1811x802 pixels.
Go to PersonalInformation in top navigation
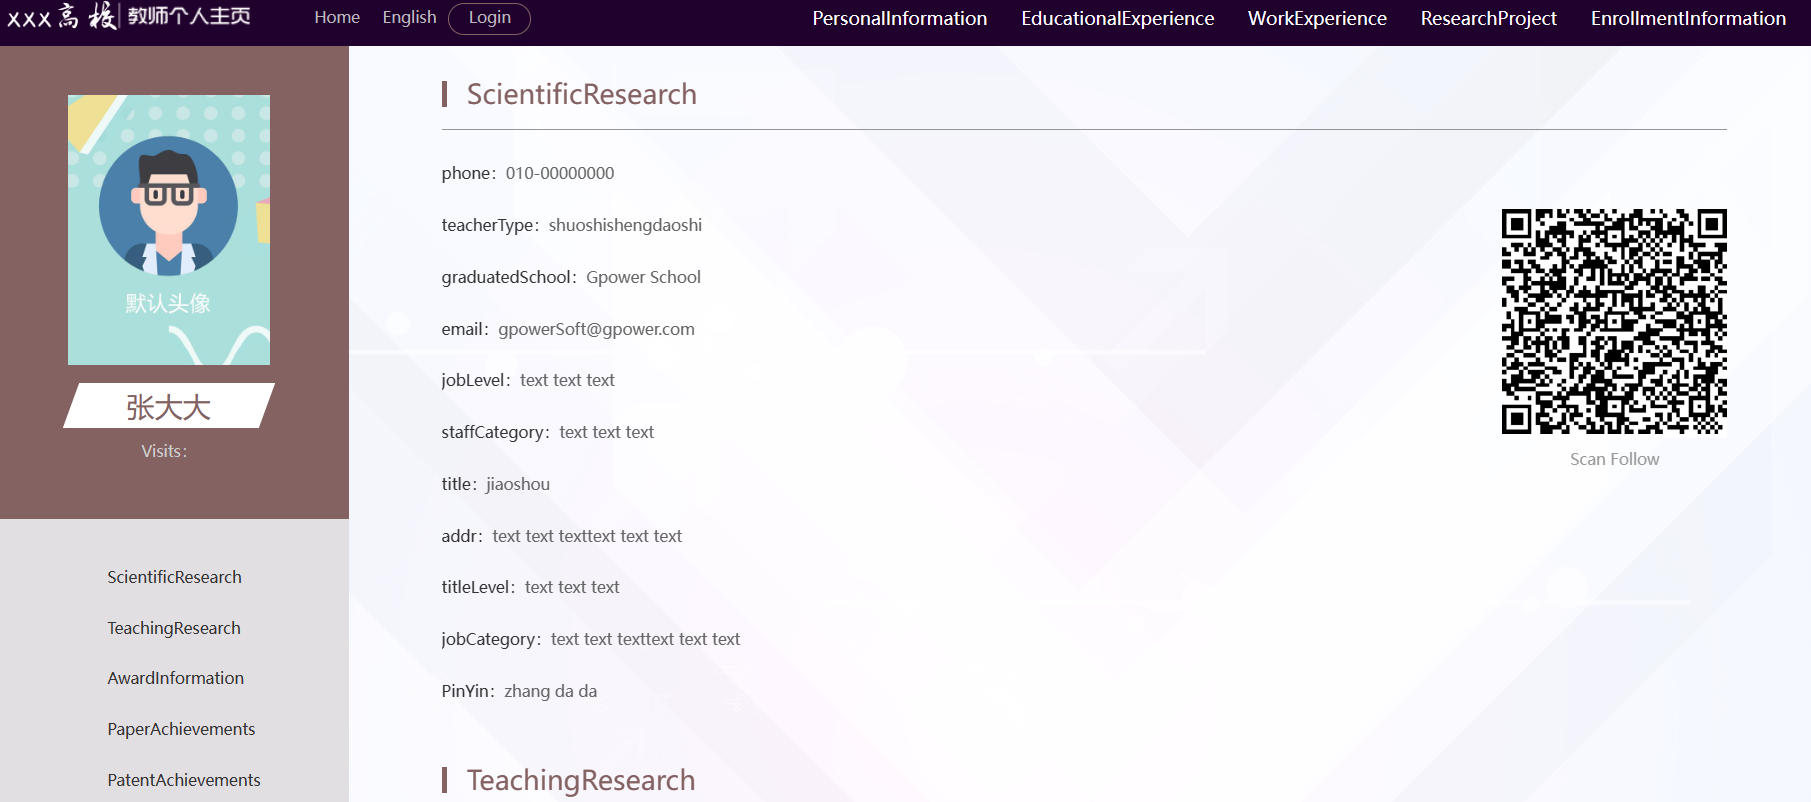point(899,19)
